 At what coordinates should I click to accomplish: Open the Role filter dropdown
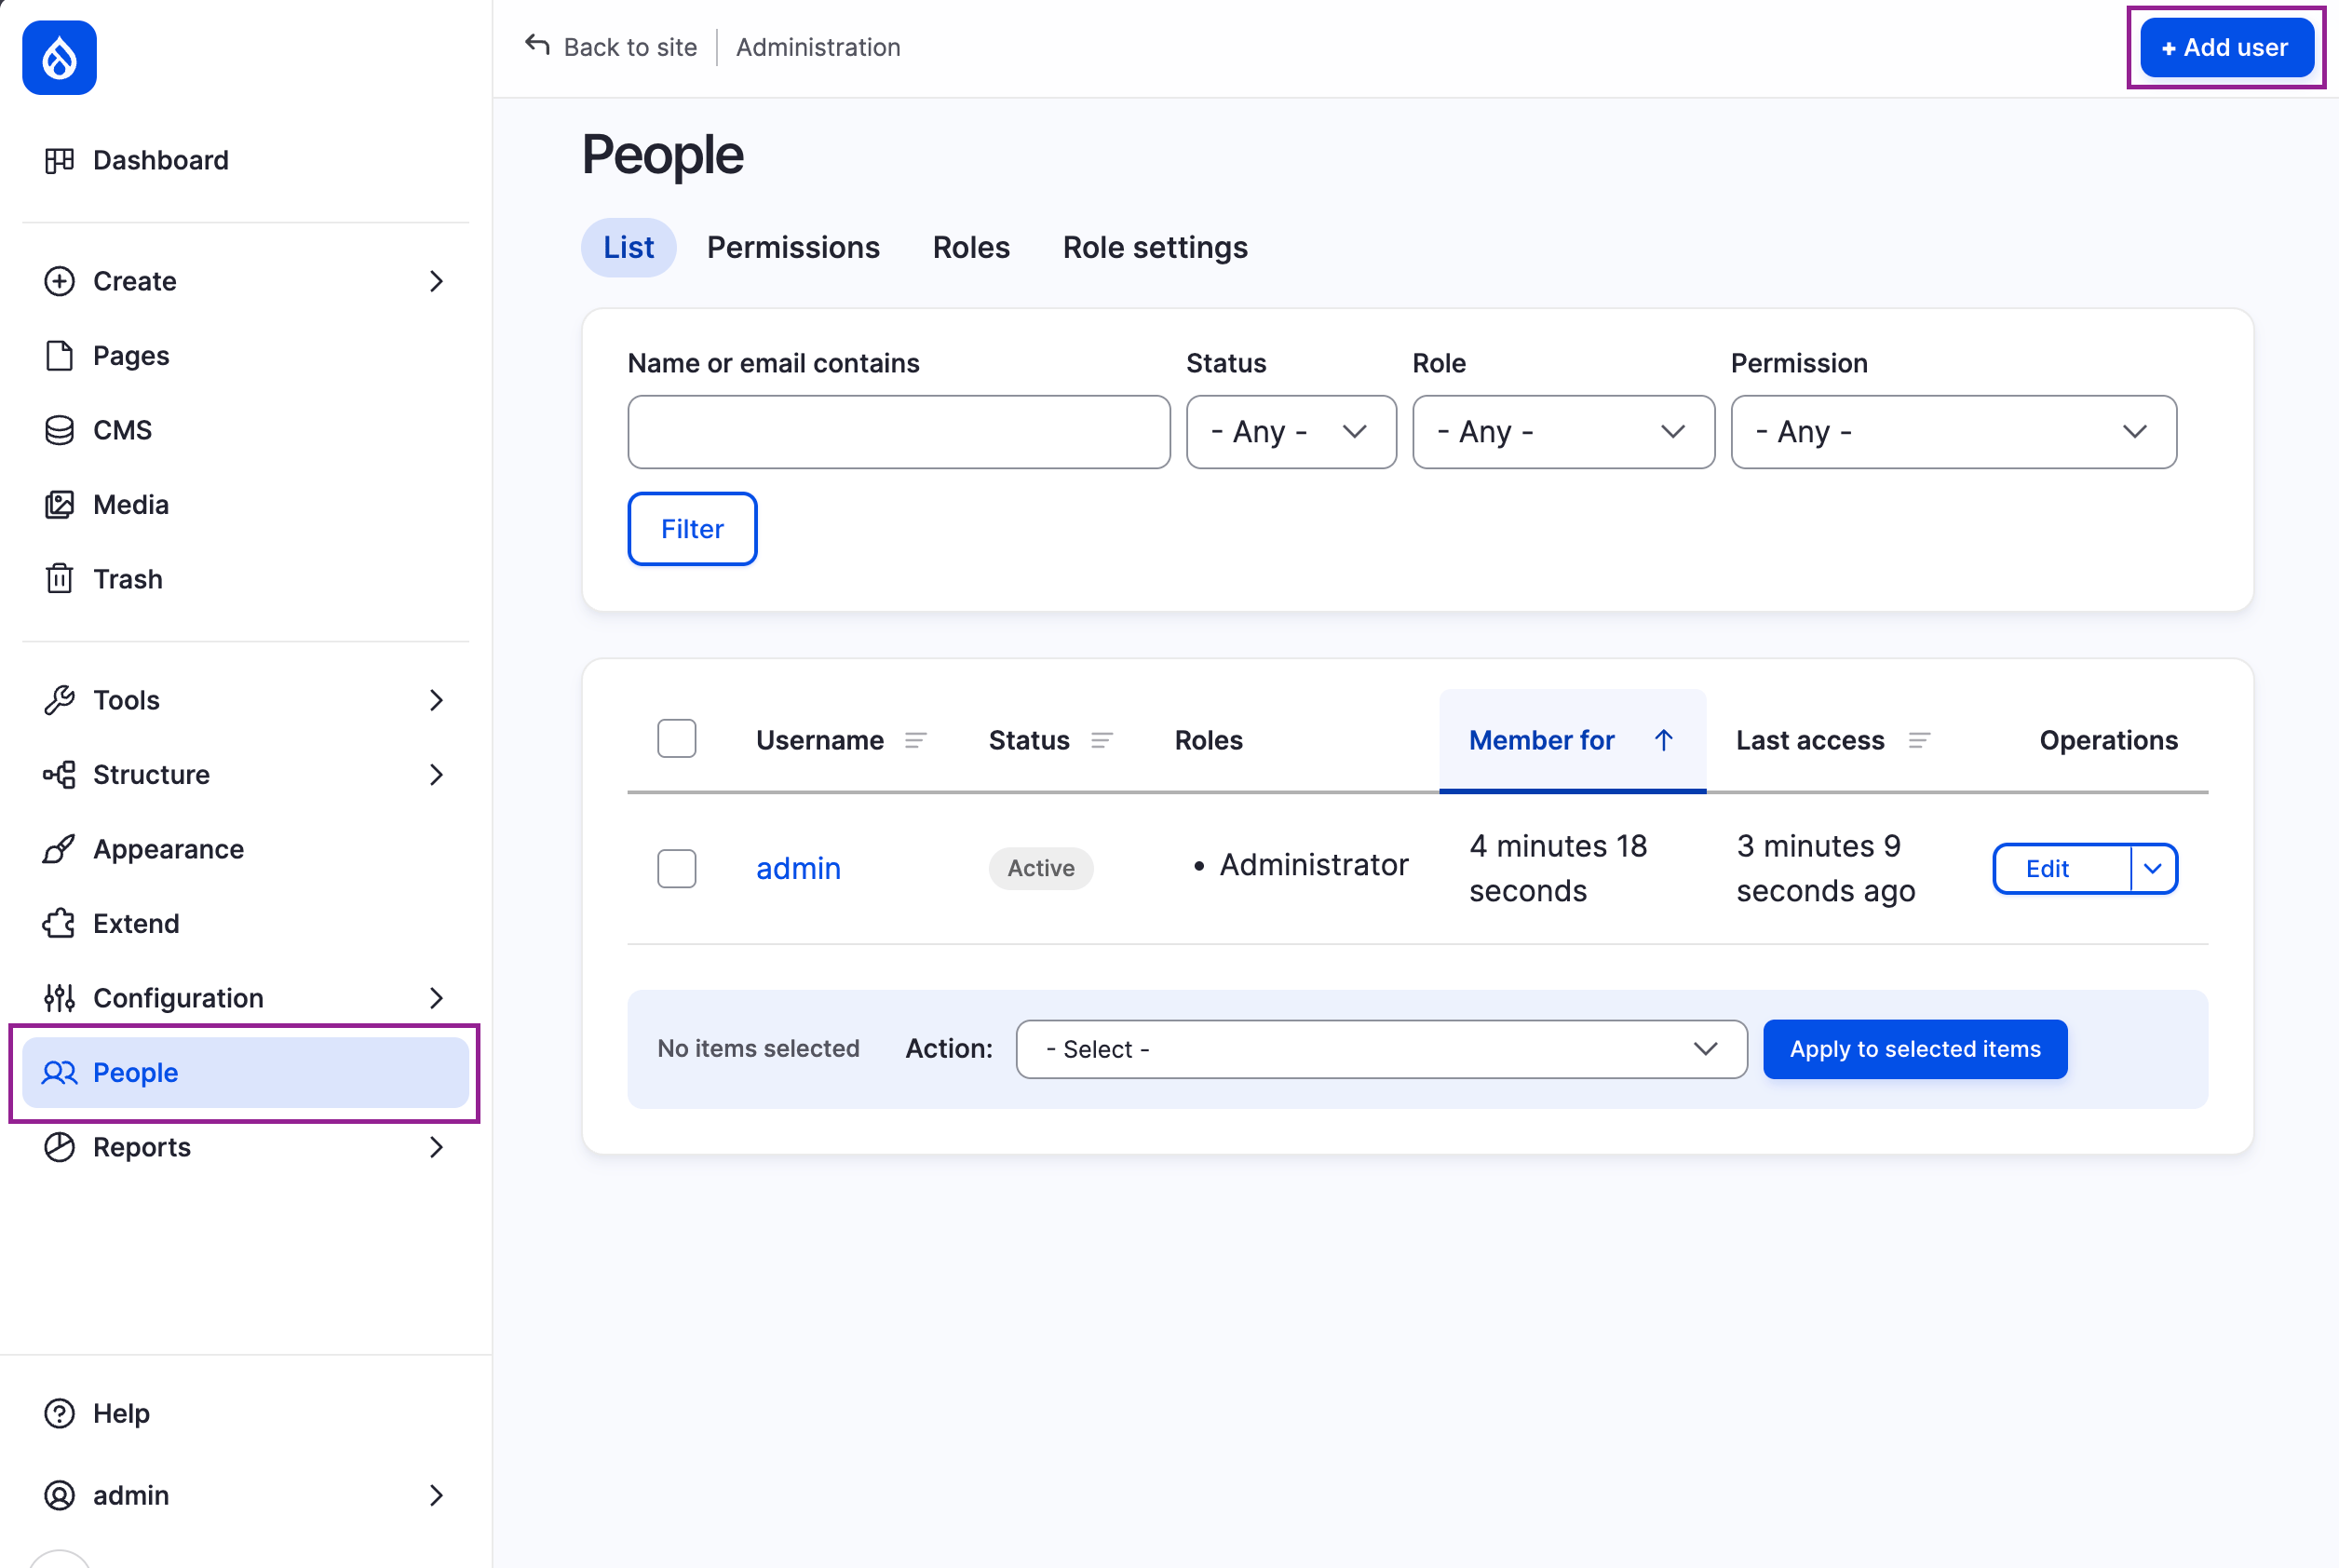click(1563, 431)
